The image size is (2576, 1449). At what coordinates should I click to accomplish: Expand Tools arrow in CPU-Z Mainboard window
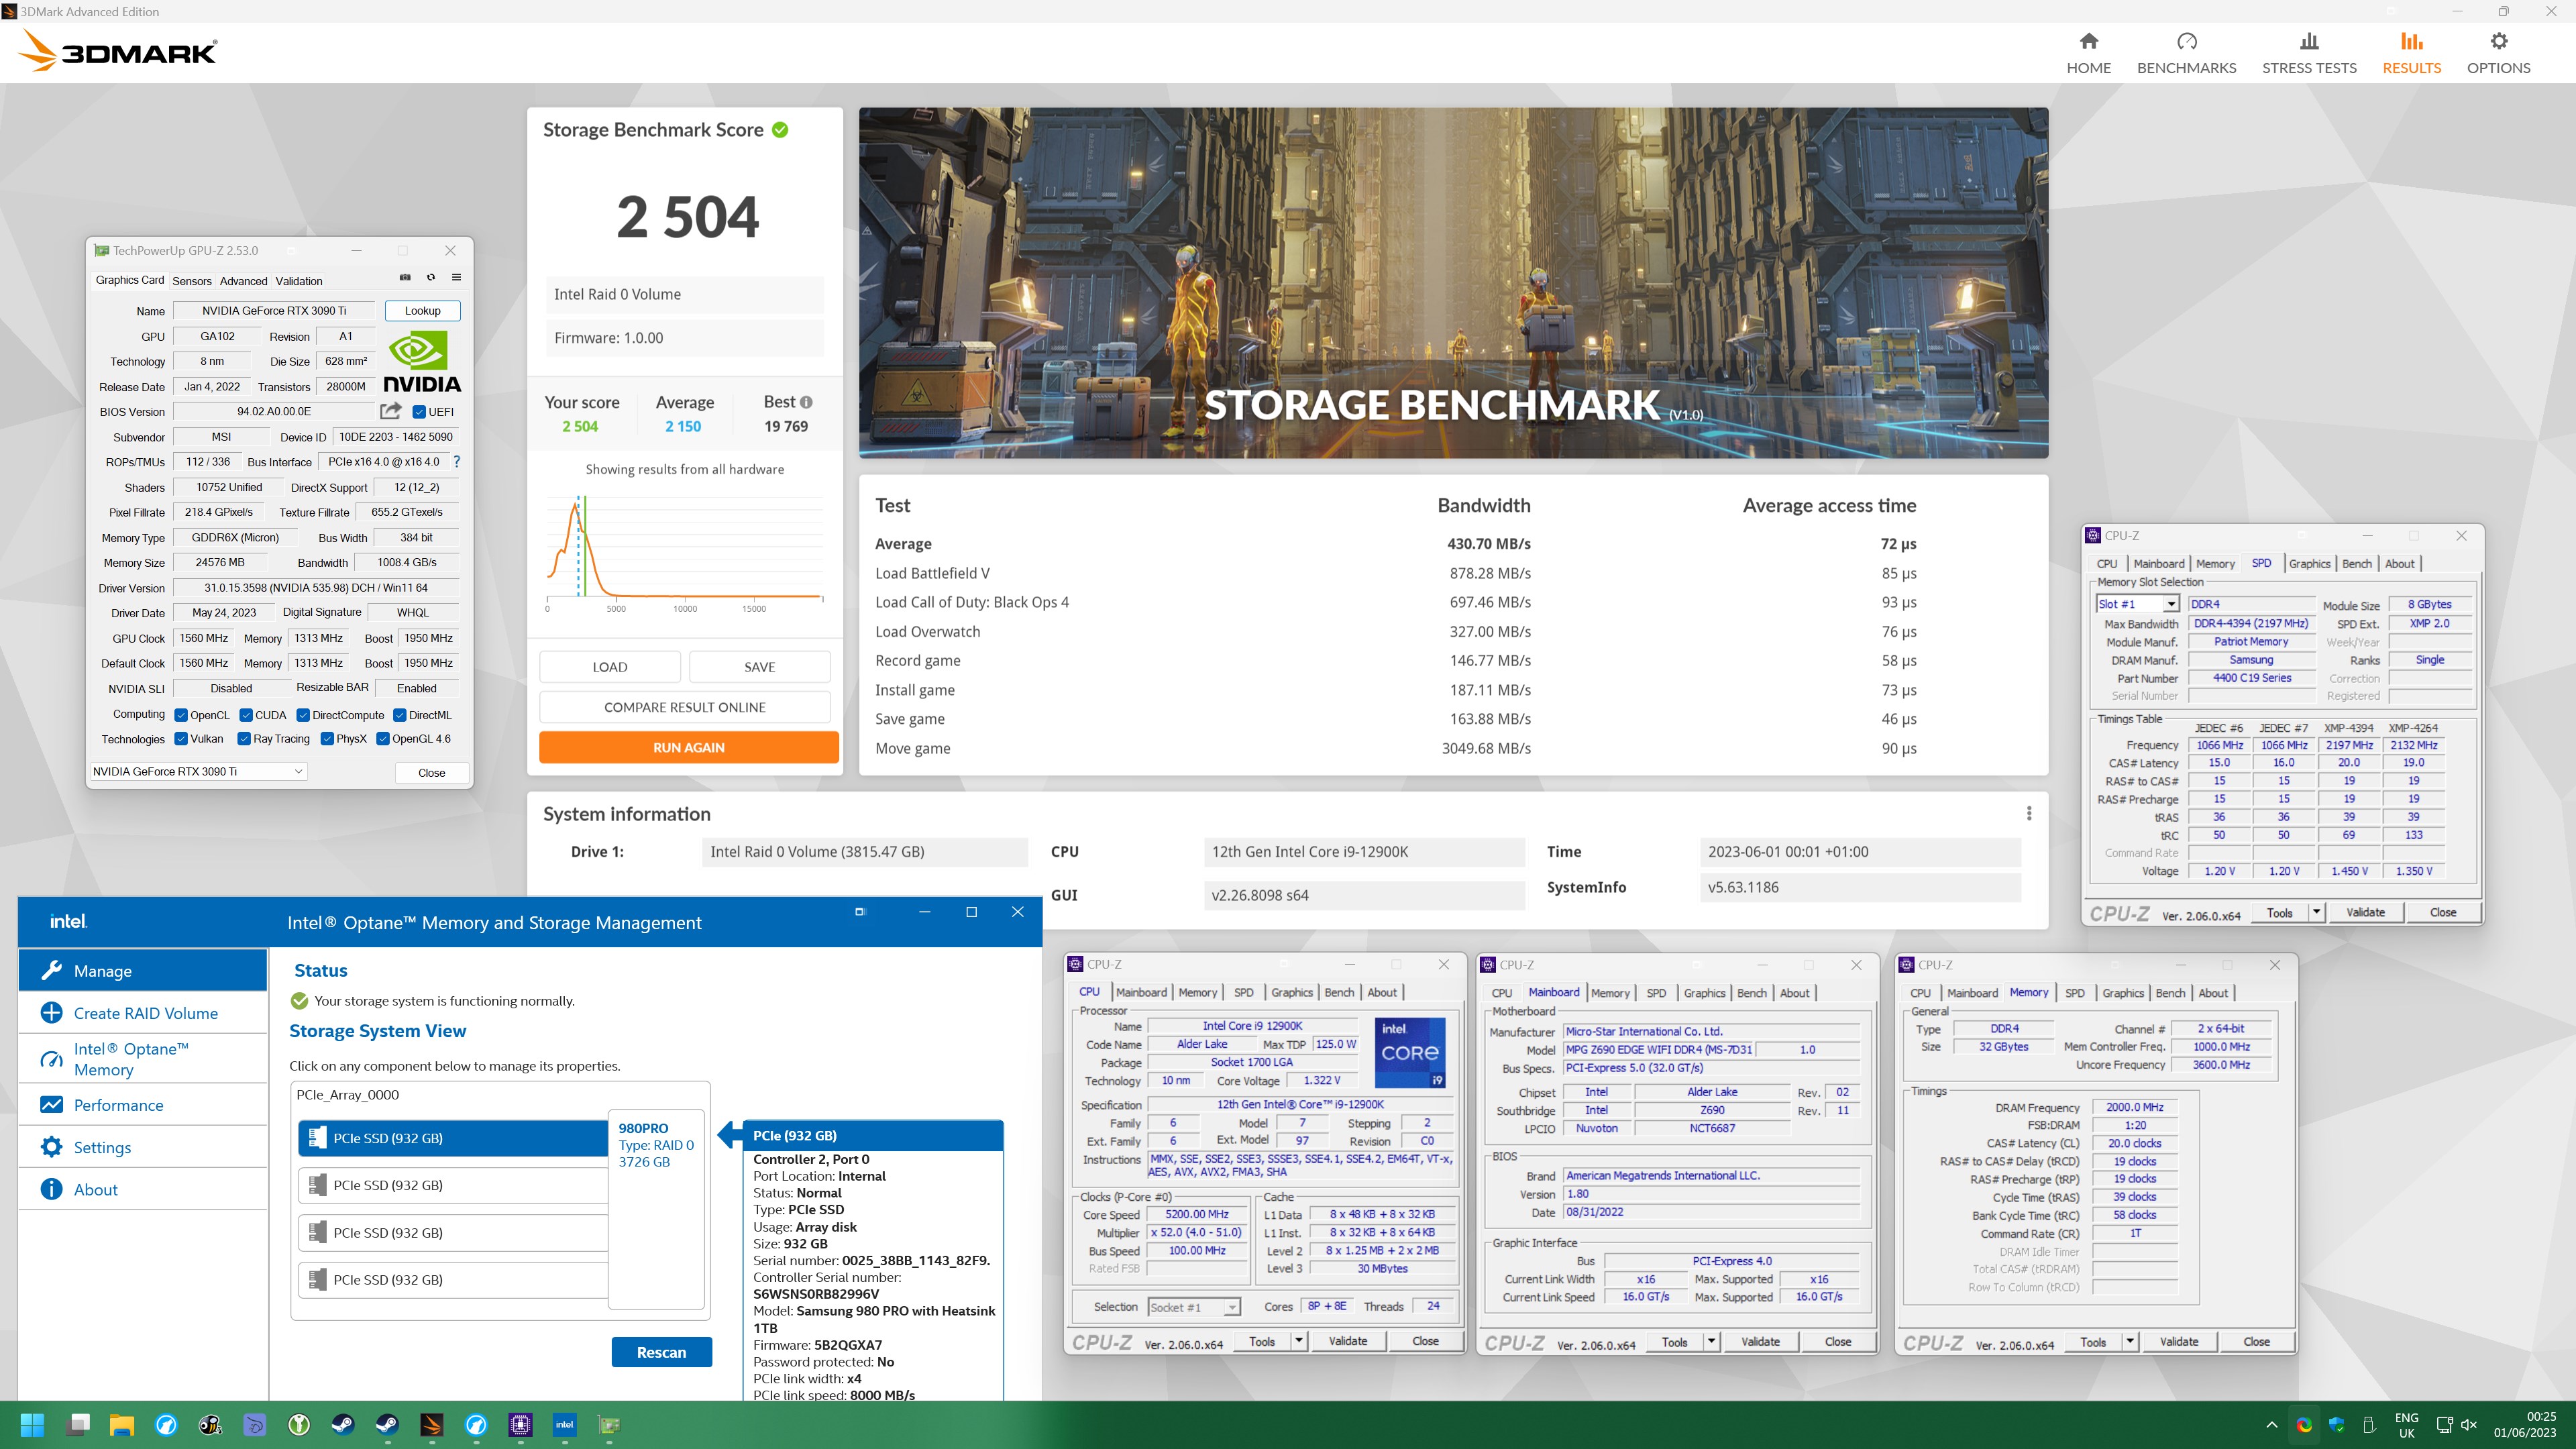pyautogui.click(x=1712, y=1342)
